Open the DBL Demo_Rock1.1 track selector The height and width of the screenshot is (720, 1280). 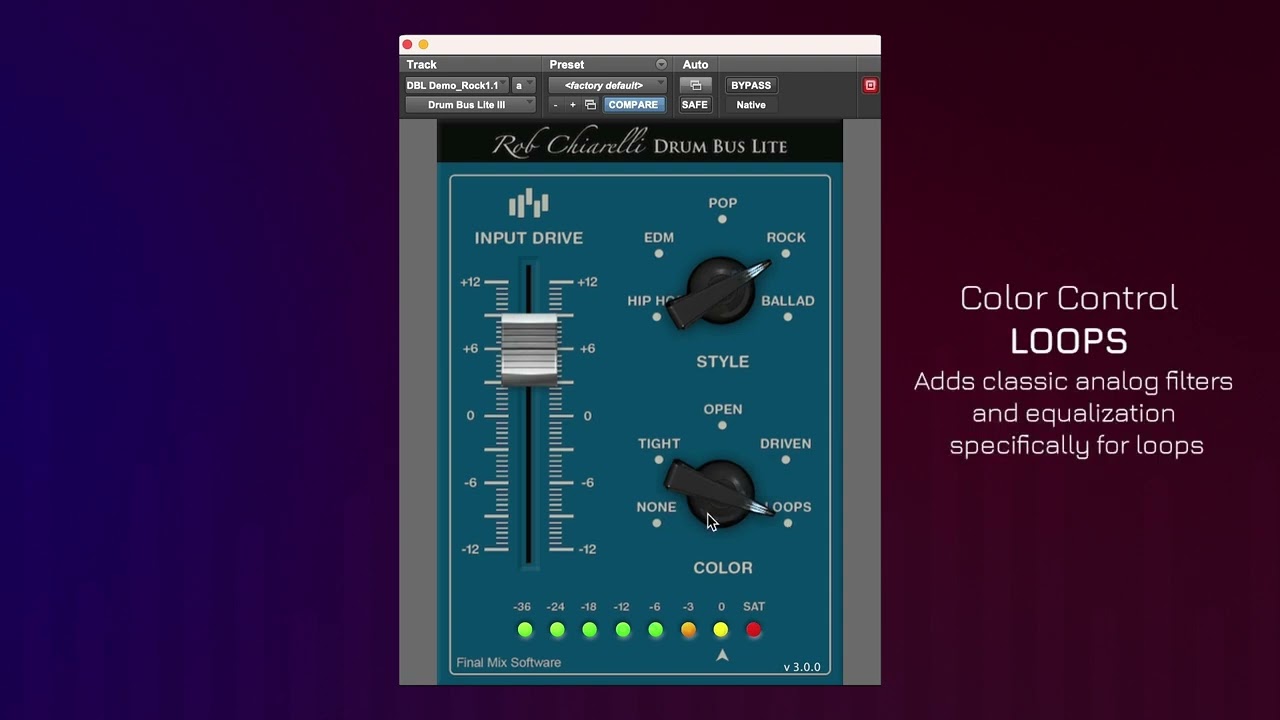point(457,85)
